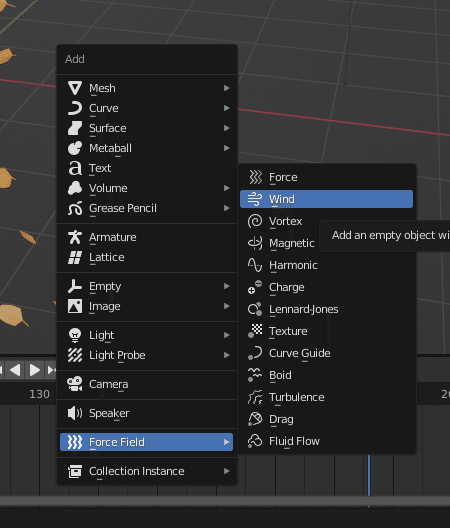Click the Harmonic wave icon
The height and width of the screenshot is (528, 450).
[x=255, y=265]
